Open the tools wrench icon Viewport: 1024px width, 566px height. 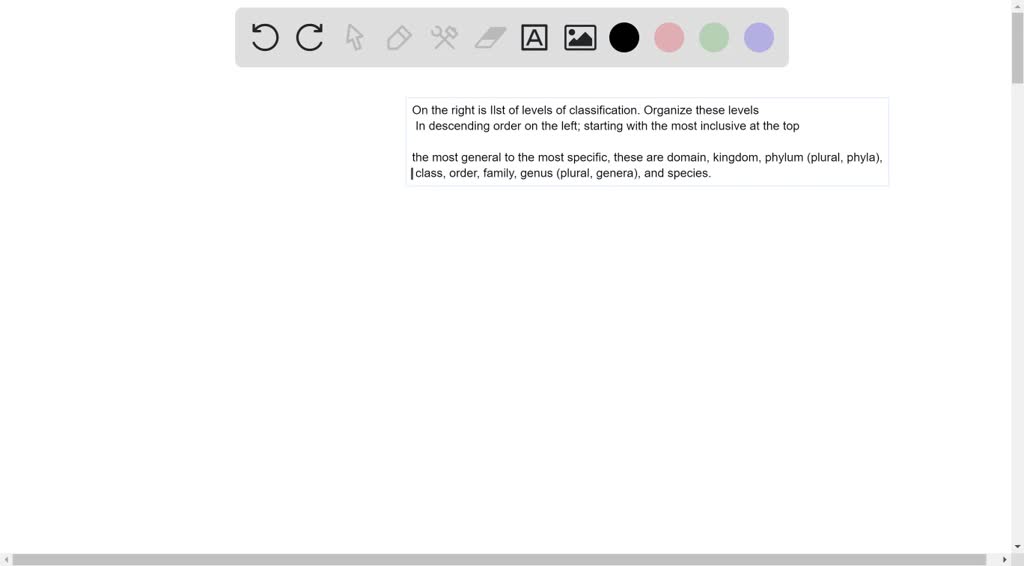(x=444, y=37)
